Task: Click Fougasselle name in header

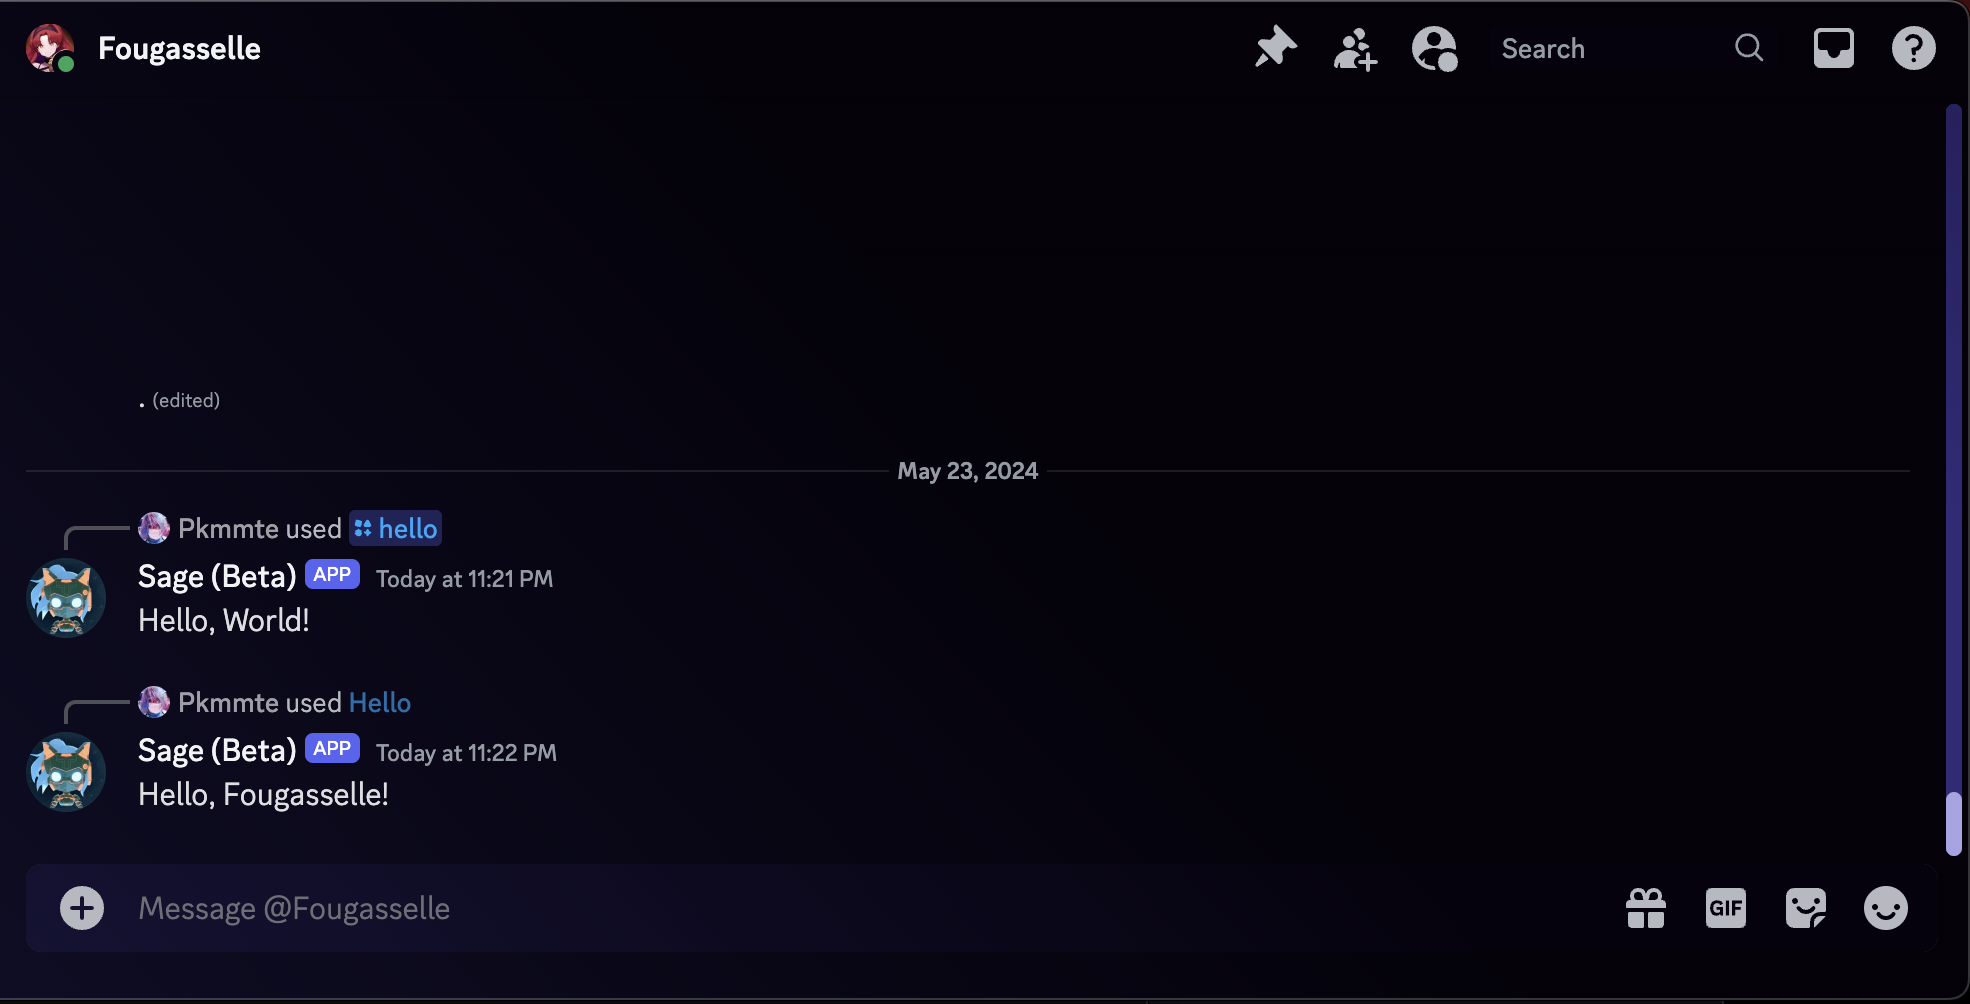Action: click(179, 48)
